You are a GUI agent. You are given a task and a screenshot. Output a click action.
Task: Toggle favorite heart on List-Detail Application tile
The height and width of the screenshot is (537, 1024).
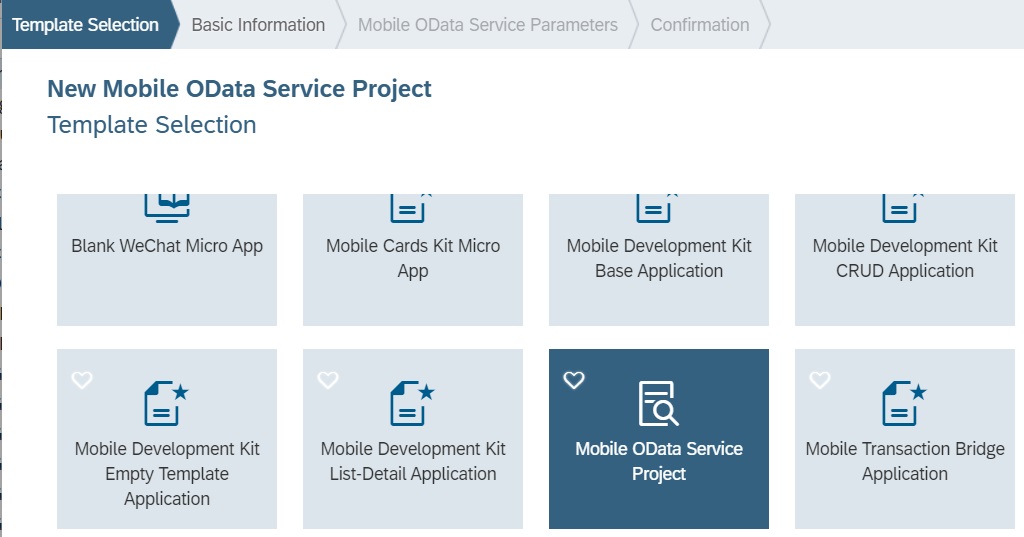pos(328,380)
